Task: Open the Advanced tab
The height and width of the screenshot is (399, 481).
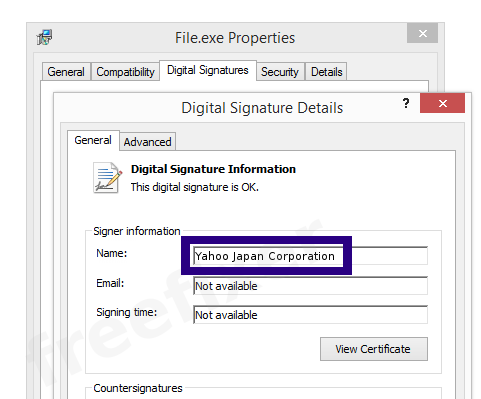Action: tap(147, 142)
